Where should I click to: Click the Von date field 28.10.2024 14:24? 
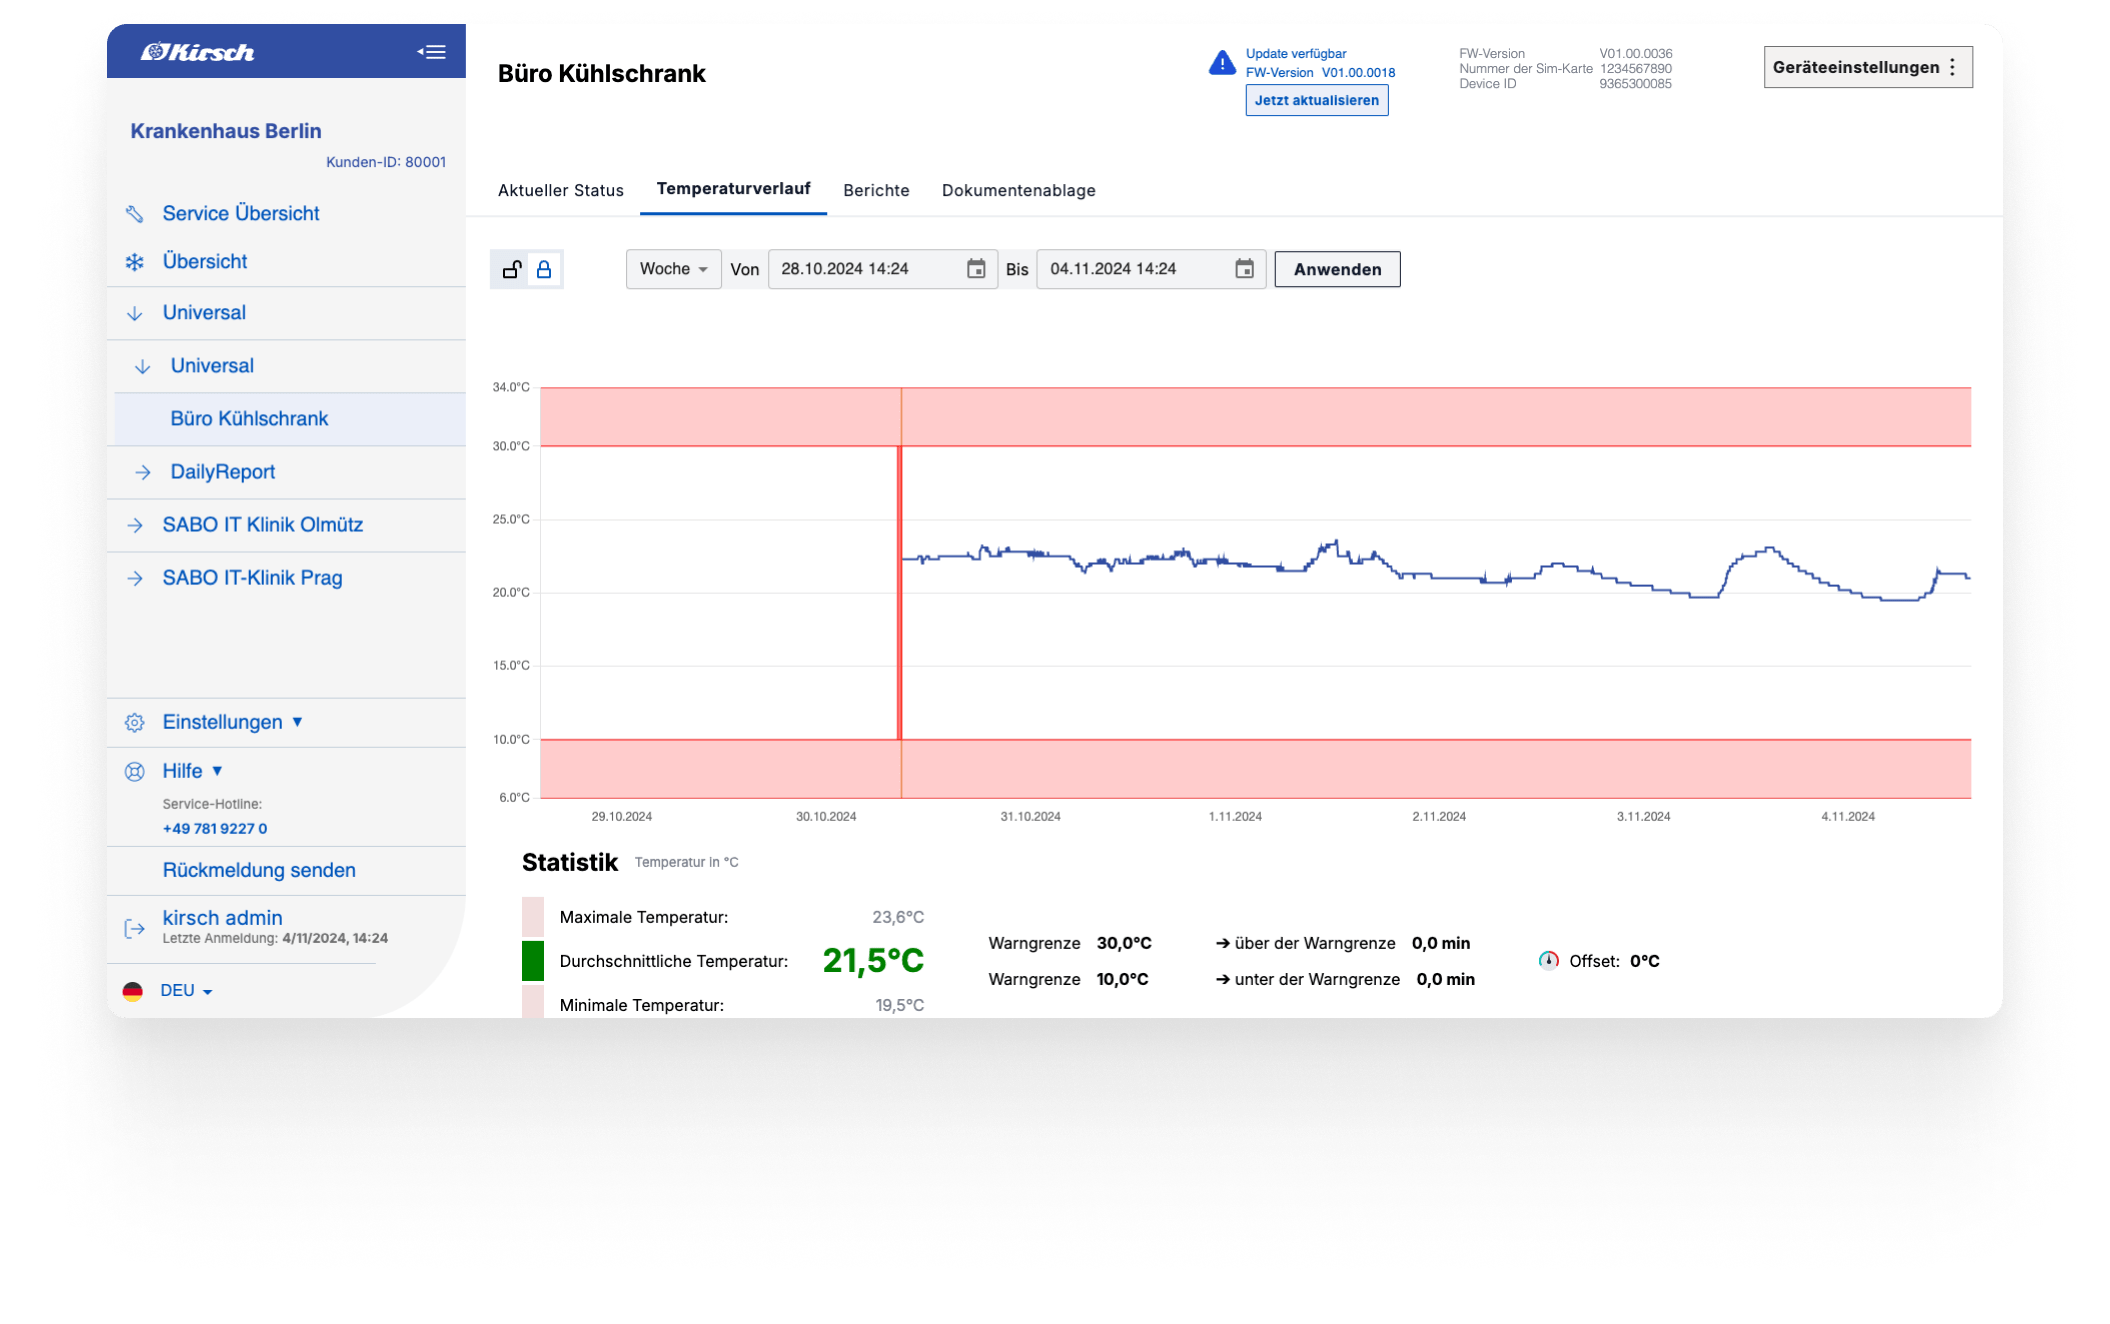point(882,269)
